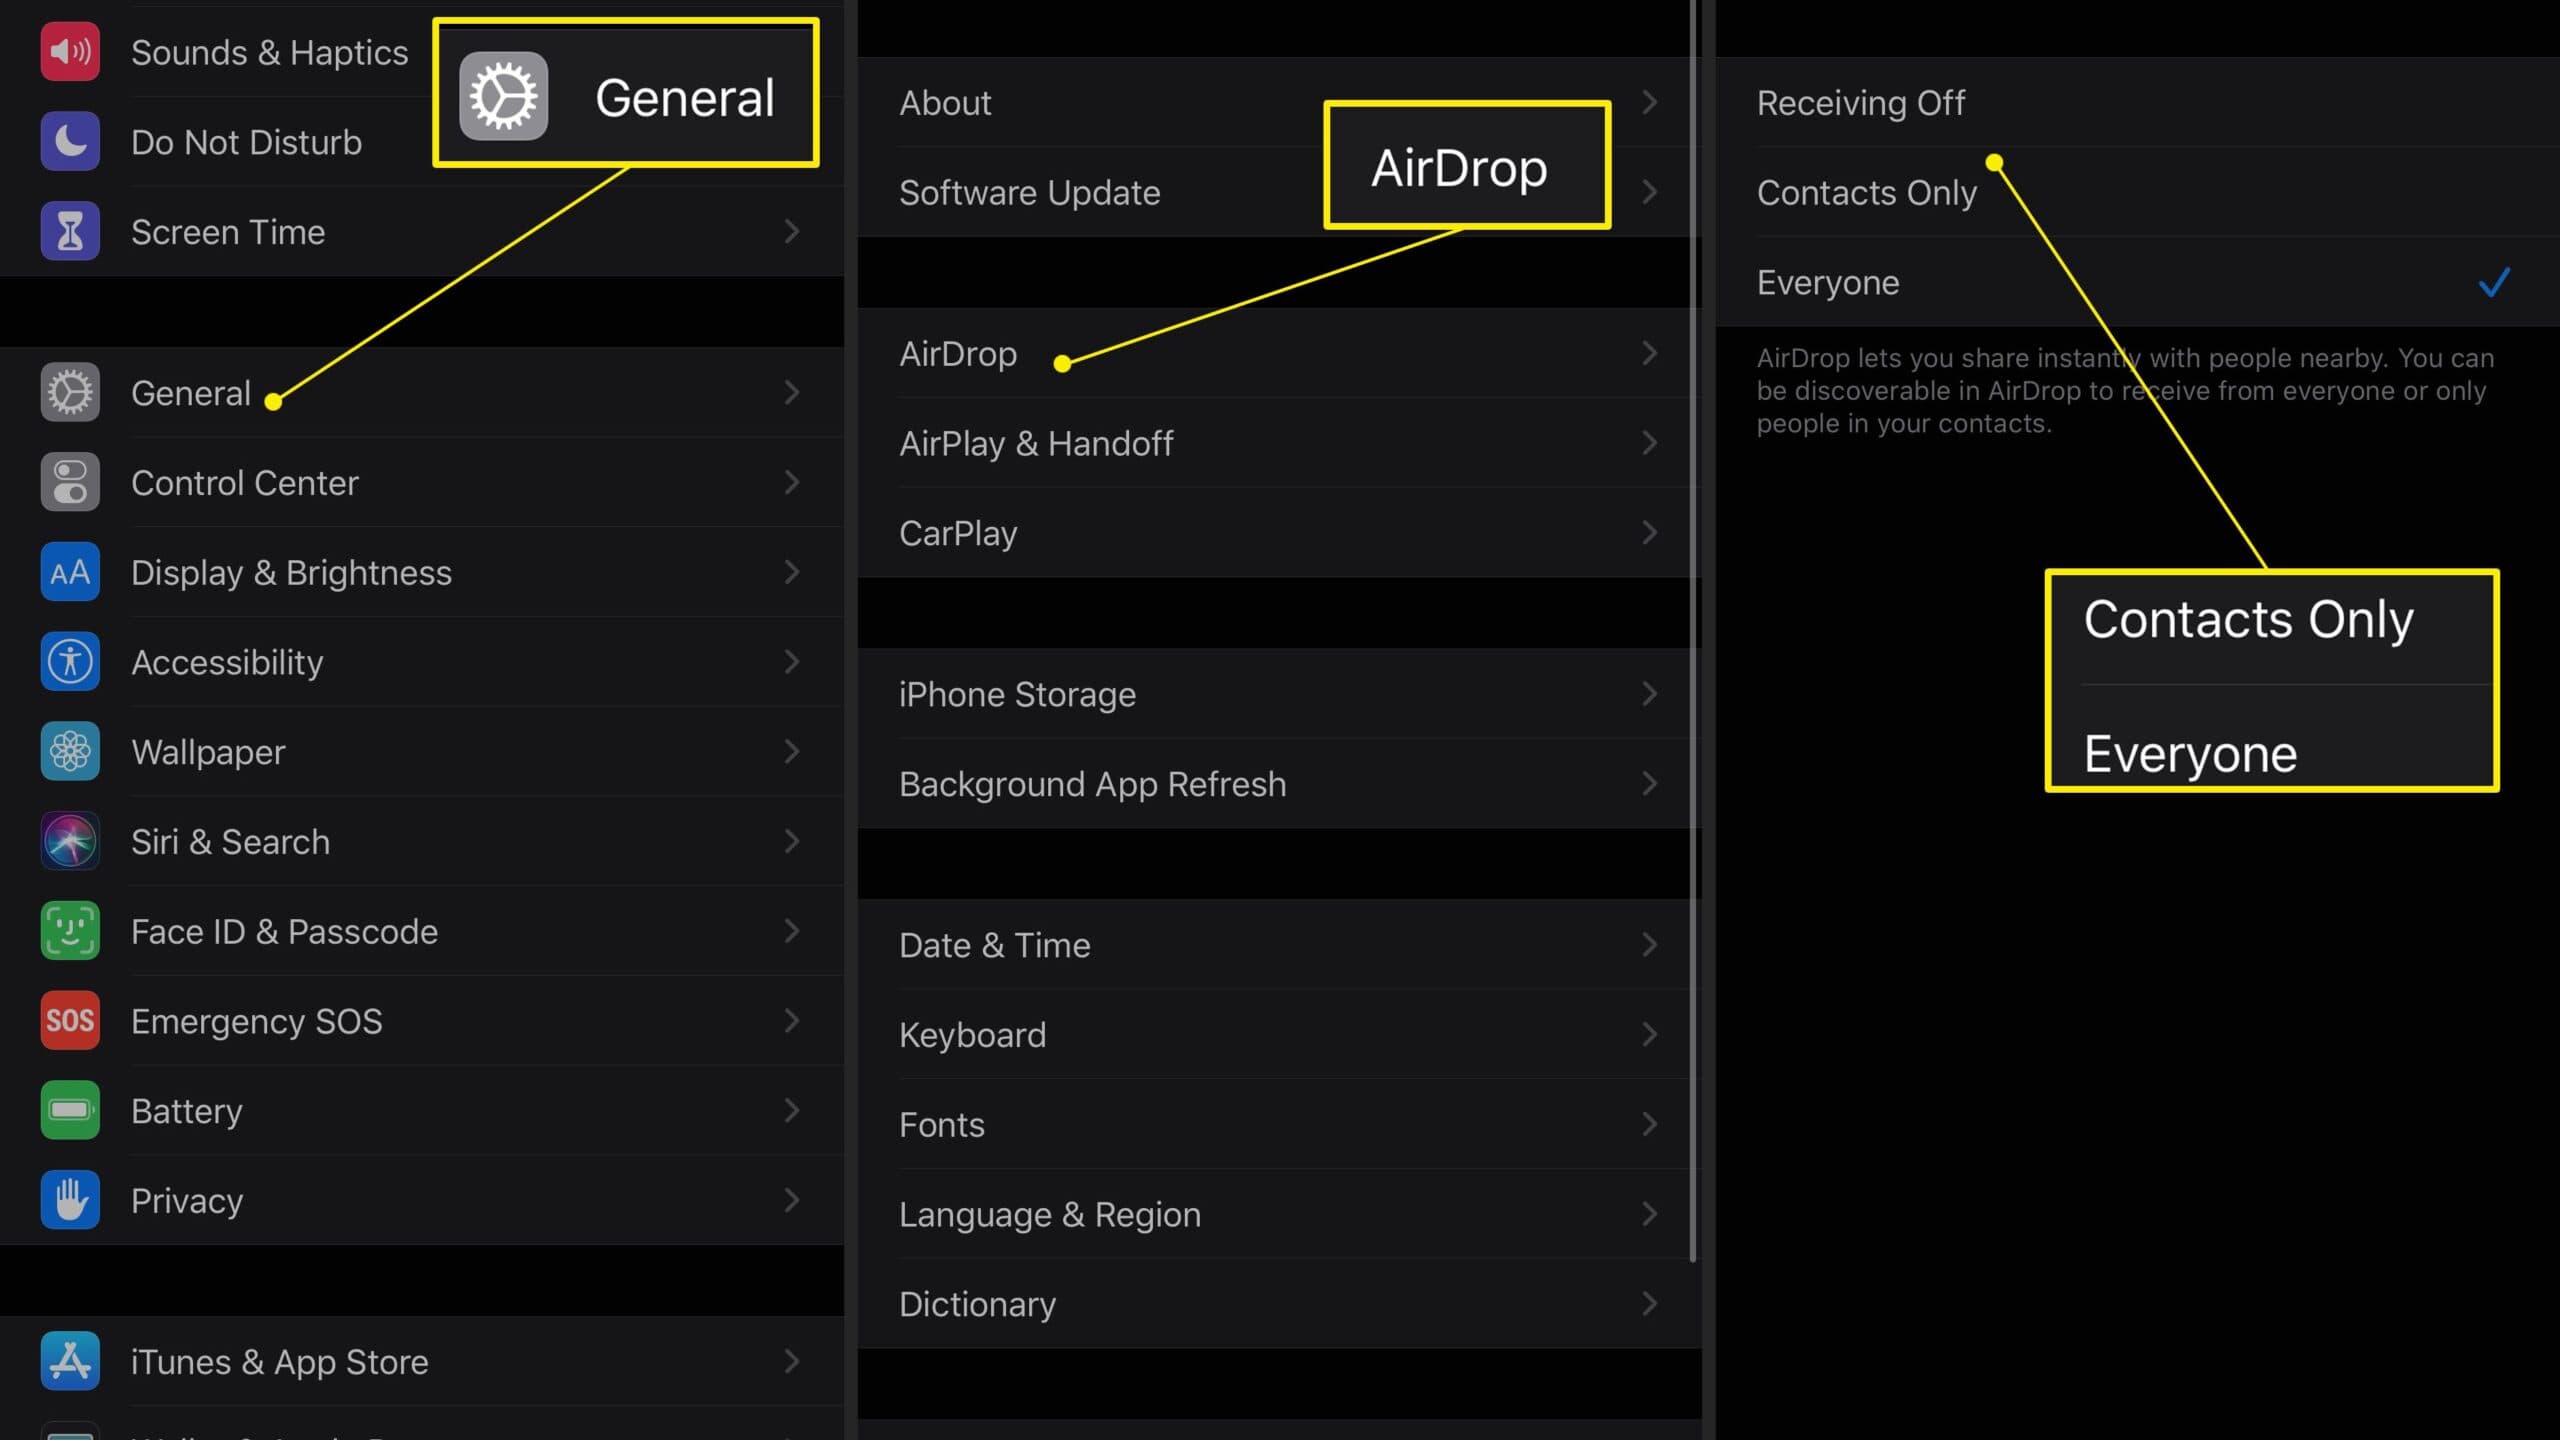Image resolution: width=2560 pixels, height=1440 pixels.
Task: Tap the red Sounds & Haptics speaker icon
Action: 70,52
